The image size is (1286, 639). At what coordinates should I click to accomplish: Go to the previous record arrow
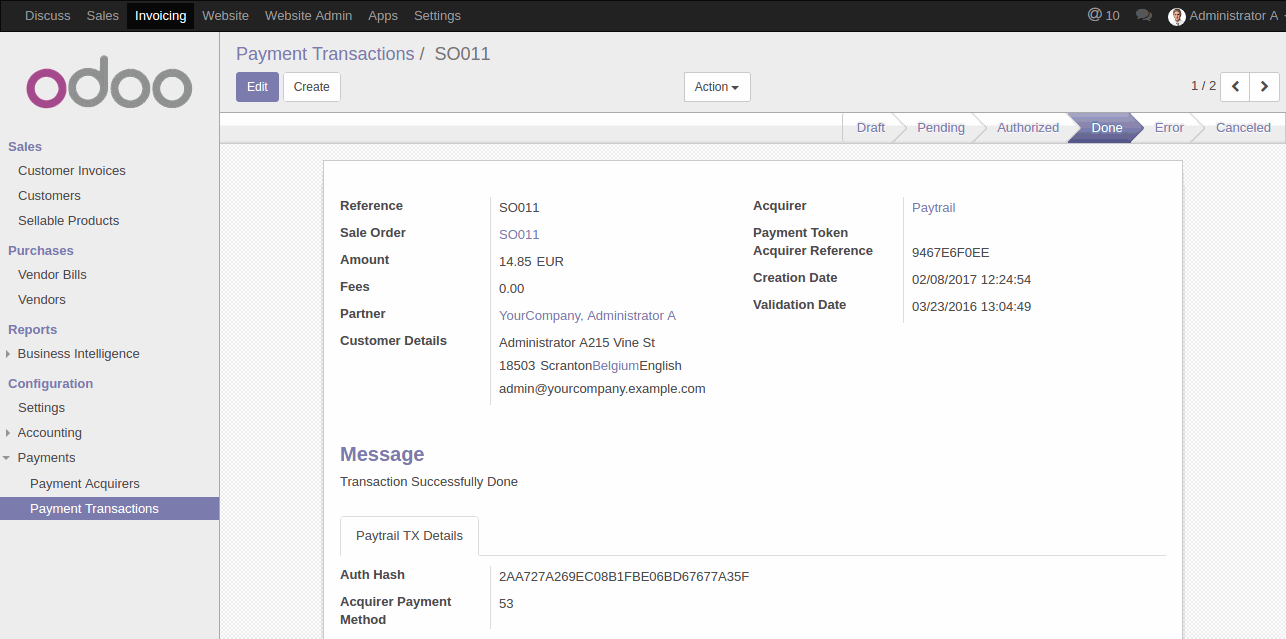(1235, 87)
